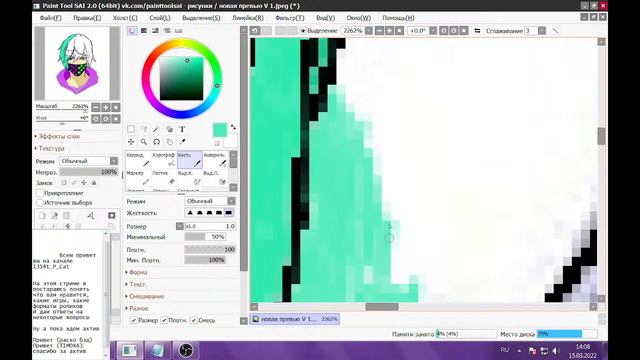The width and height of the screenshot is (640, 360).
Task: Adjust Минимальный size slider
Action: click(205, 237)
